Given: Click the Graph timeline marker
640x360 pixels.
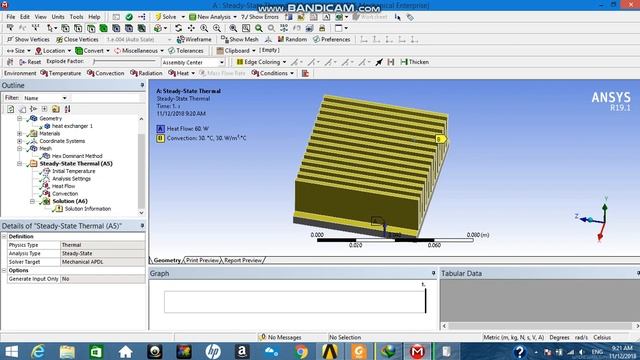Looking at the screenshot, I should [x=425, y=300].
